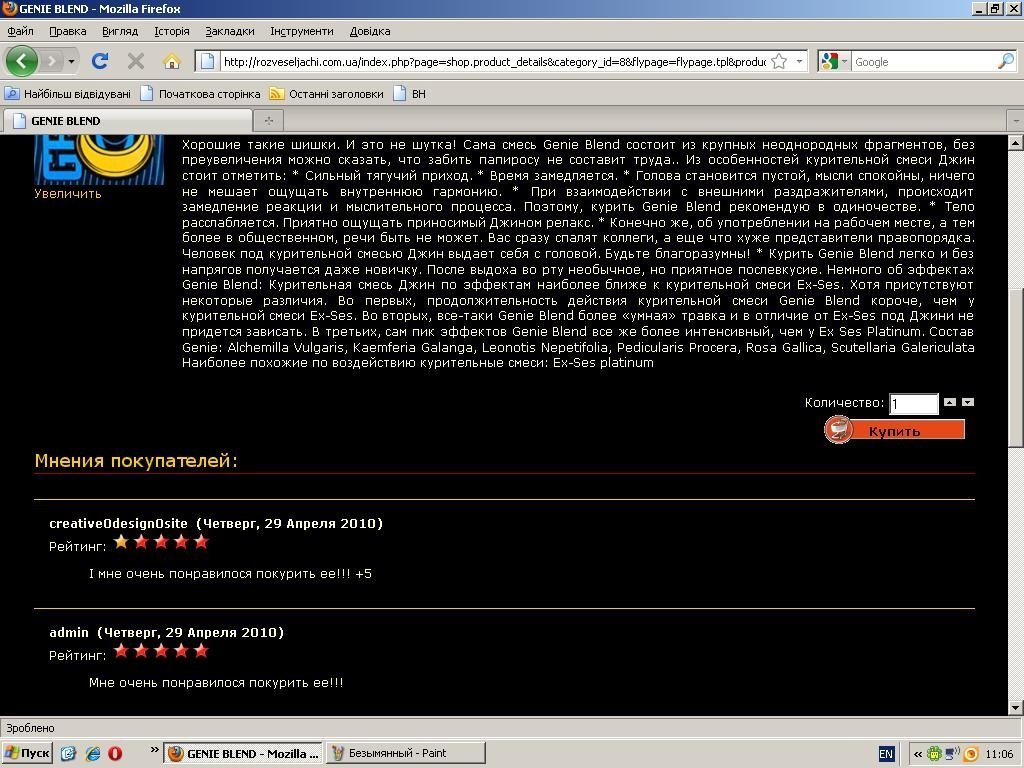Screen dimensions: 1024x768
Task: Open the Правка menu
Action: point(67,31)
